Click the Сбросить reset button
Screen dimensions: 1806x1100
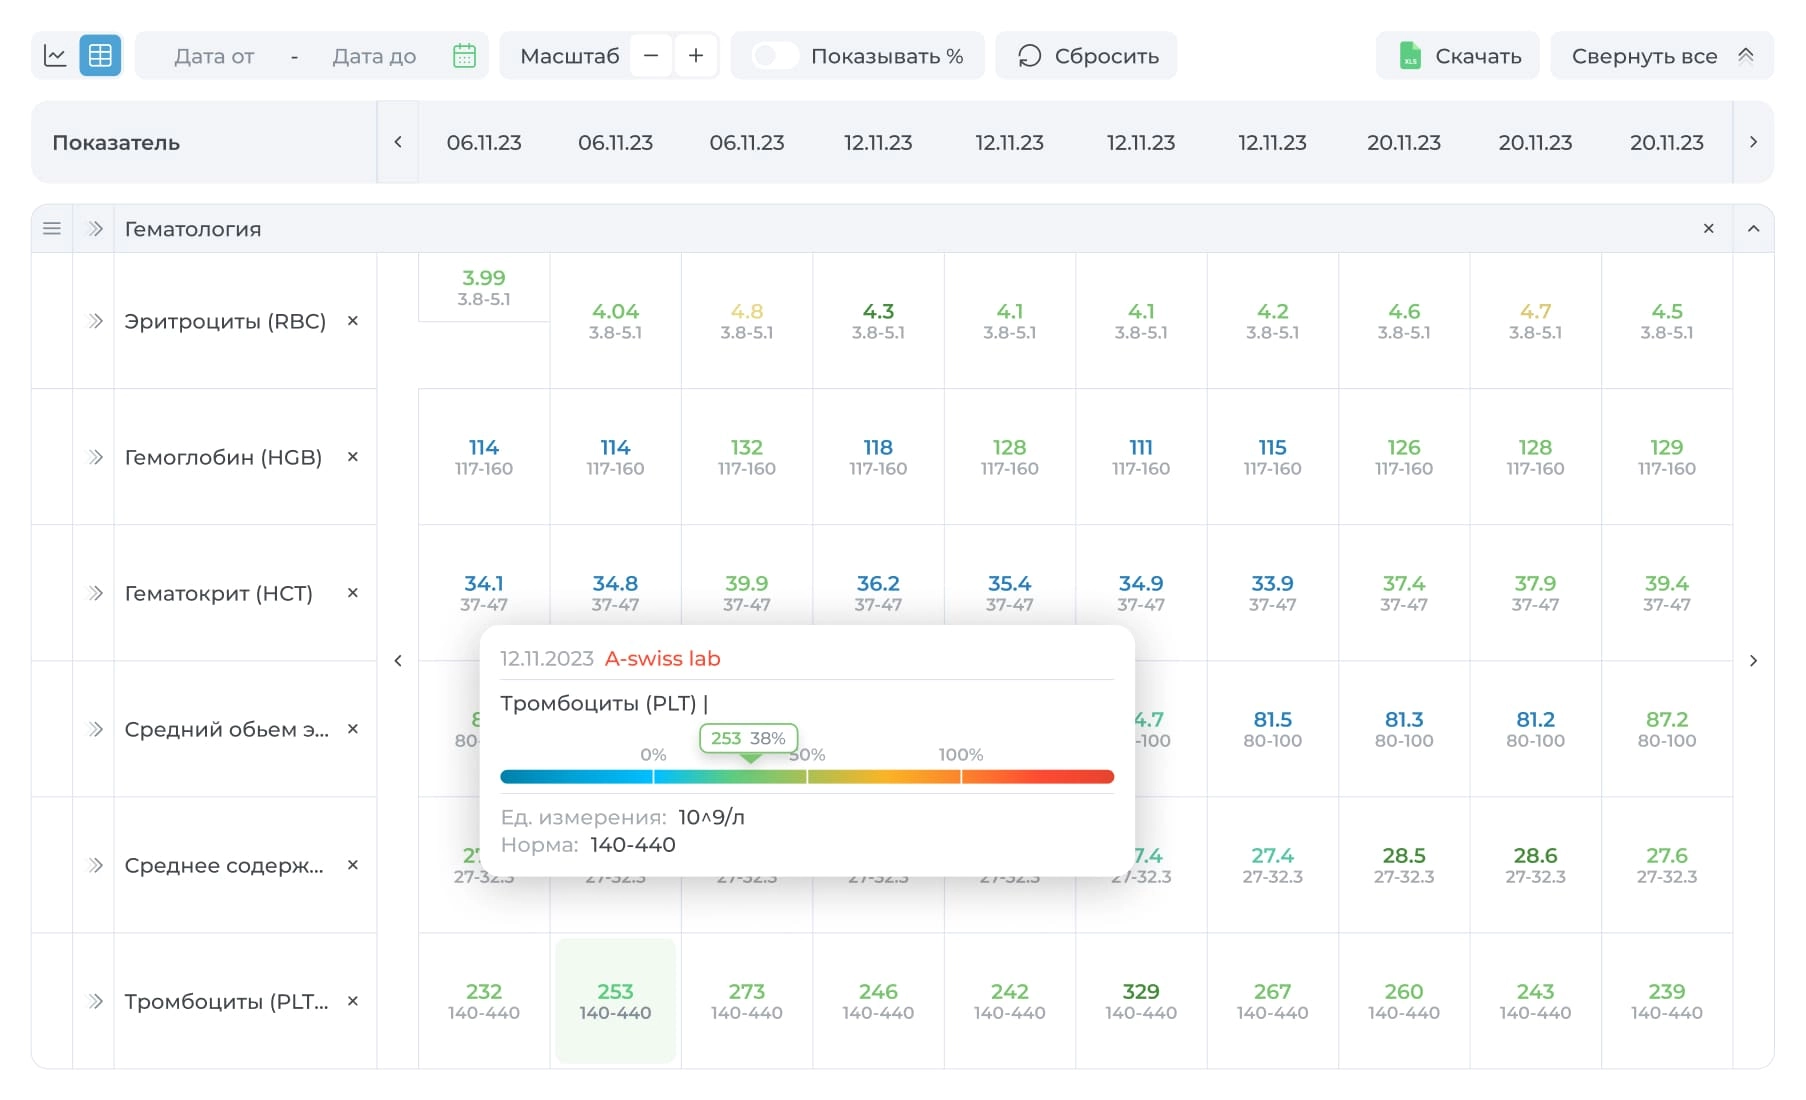pyautogui.click(x=1087, y=56)
